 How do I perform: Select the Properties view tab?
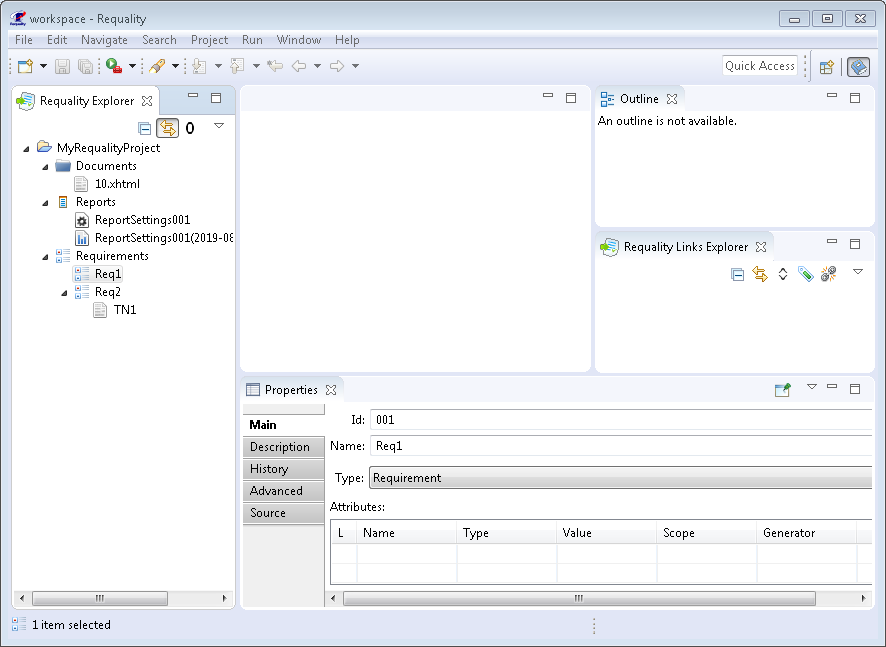pos(291,390)
